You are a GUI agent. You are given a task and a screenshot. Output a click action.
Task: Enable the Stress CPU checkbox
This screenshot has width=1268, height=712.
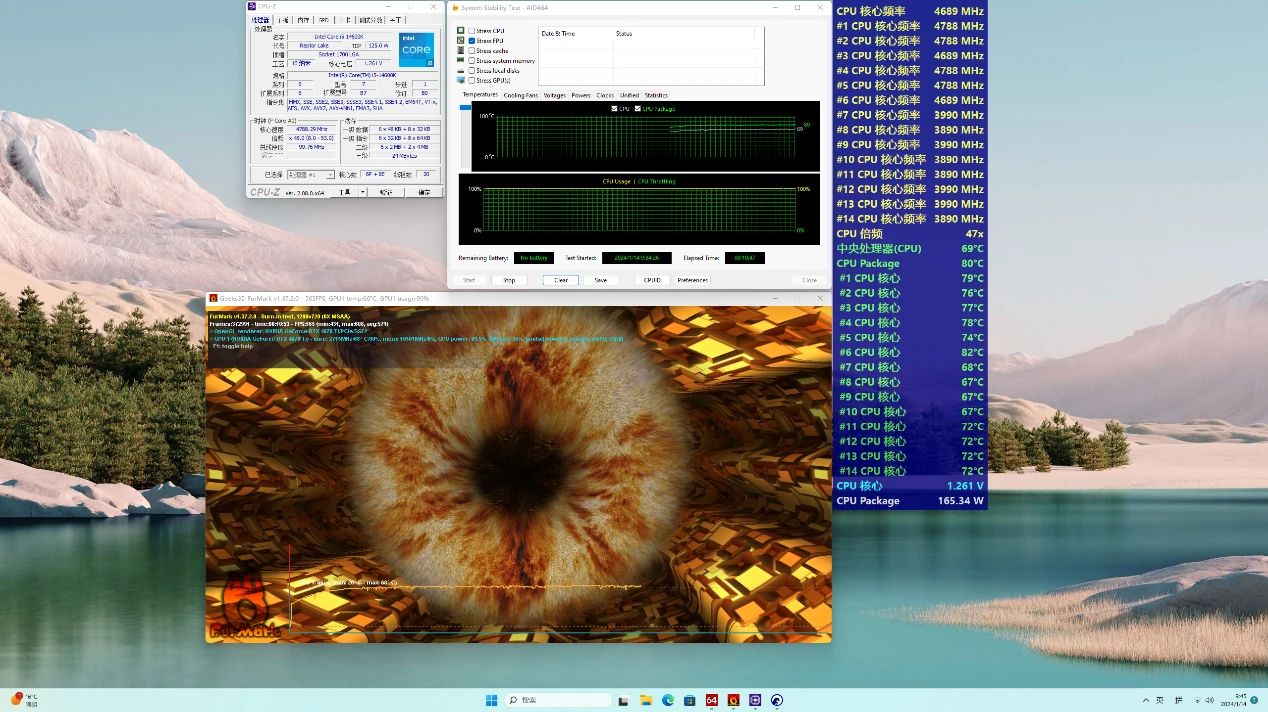(x=472, y=31)
